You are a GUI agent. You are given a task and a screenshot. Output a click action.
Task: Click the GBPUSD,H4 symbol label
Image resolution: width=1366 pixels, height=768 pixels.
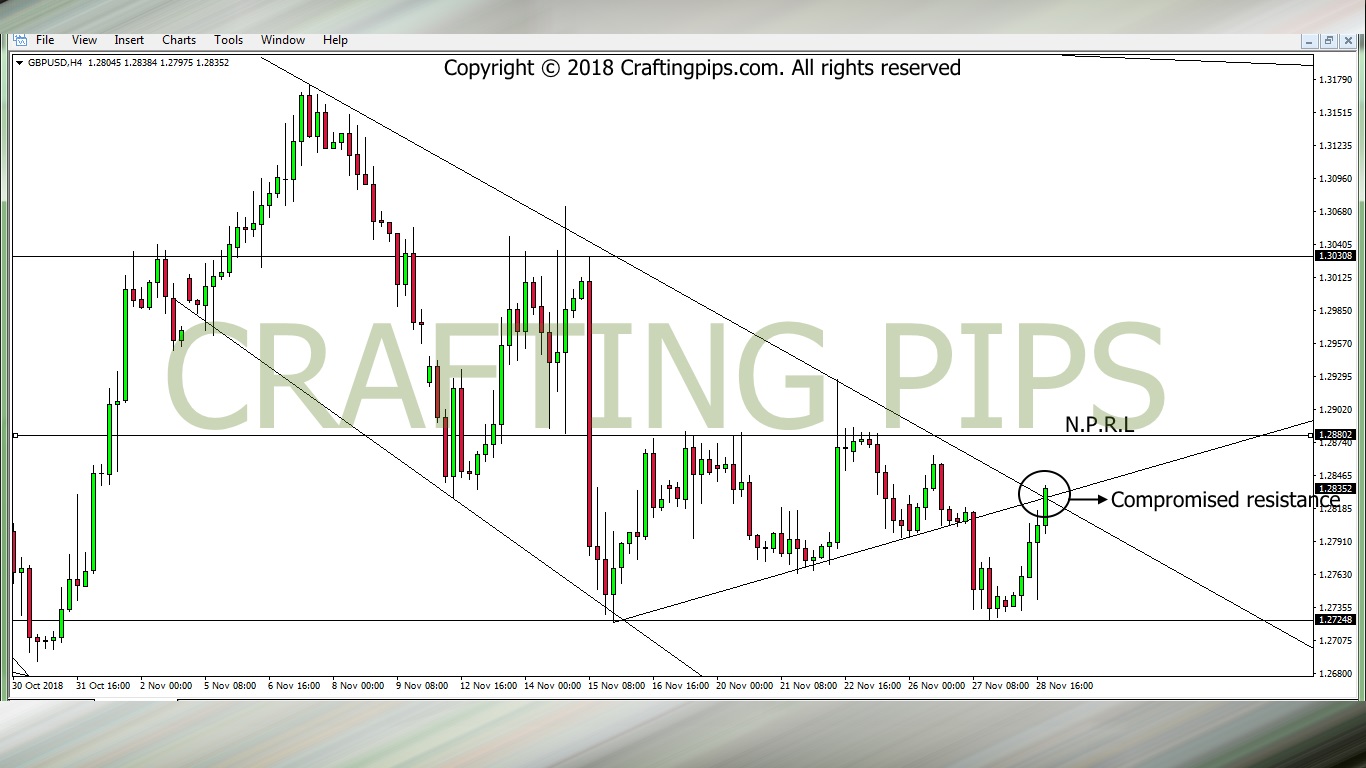(x=55, y=63)
